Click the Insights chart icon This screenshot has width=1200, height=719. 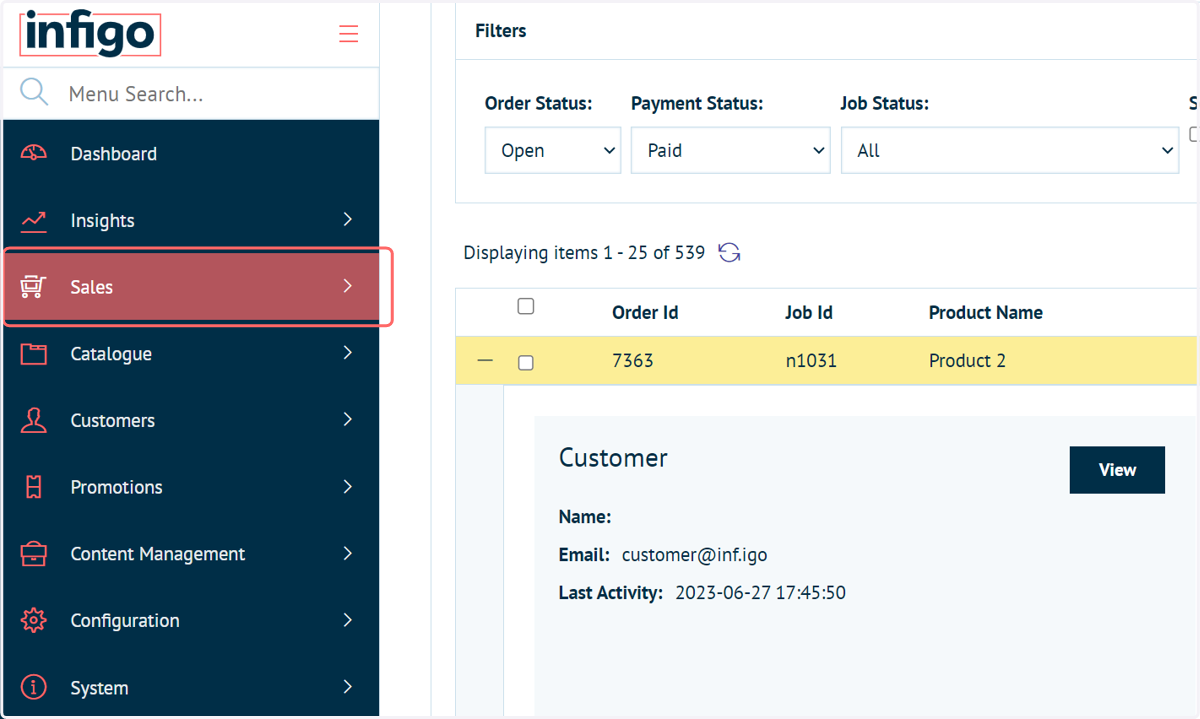pos(34,220)
